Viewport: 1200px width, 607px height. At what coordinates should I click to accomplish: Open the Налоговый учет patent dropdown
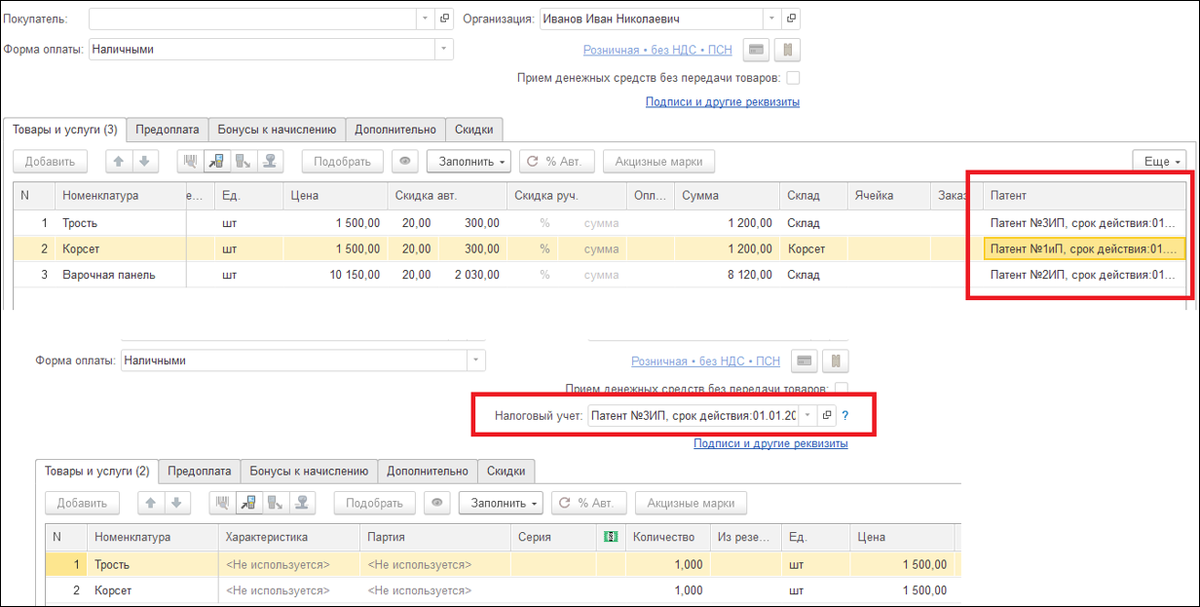click(807, 415)
